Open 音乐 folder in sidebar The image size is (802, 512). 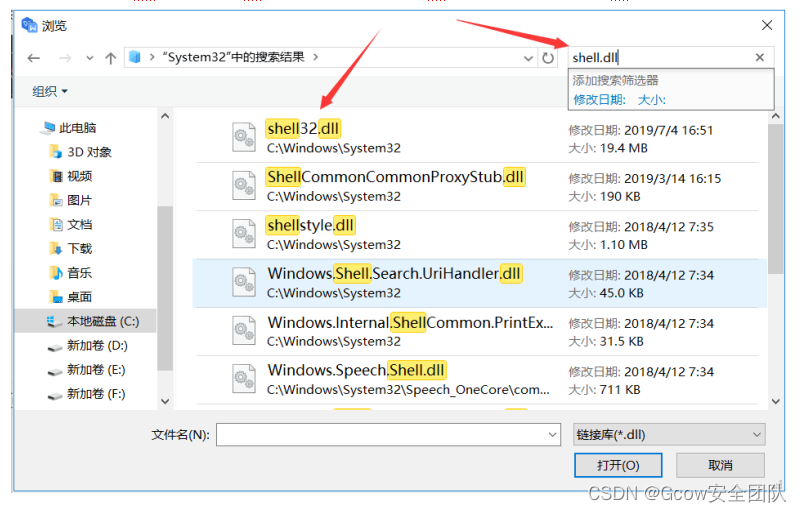71,273
